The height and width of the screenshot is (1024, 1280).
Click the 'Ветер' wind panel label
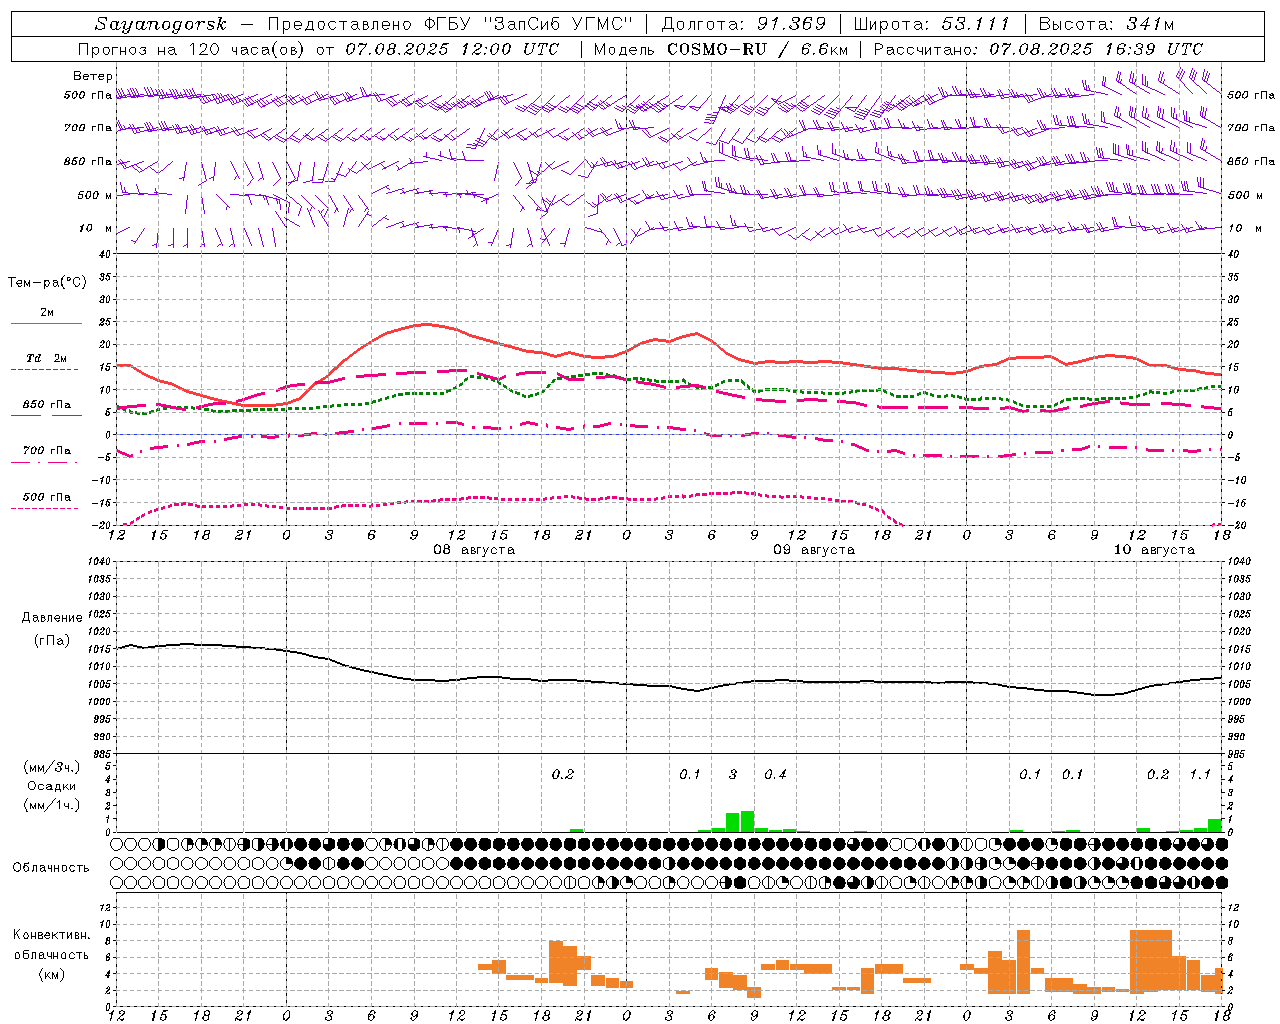pos(93,76)
